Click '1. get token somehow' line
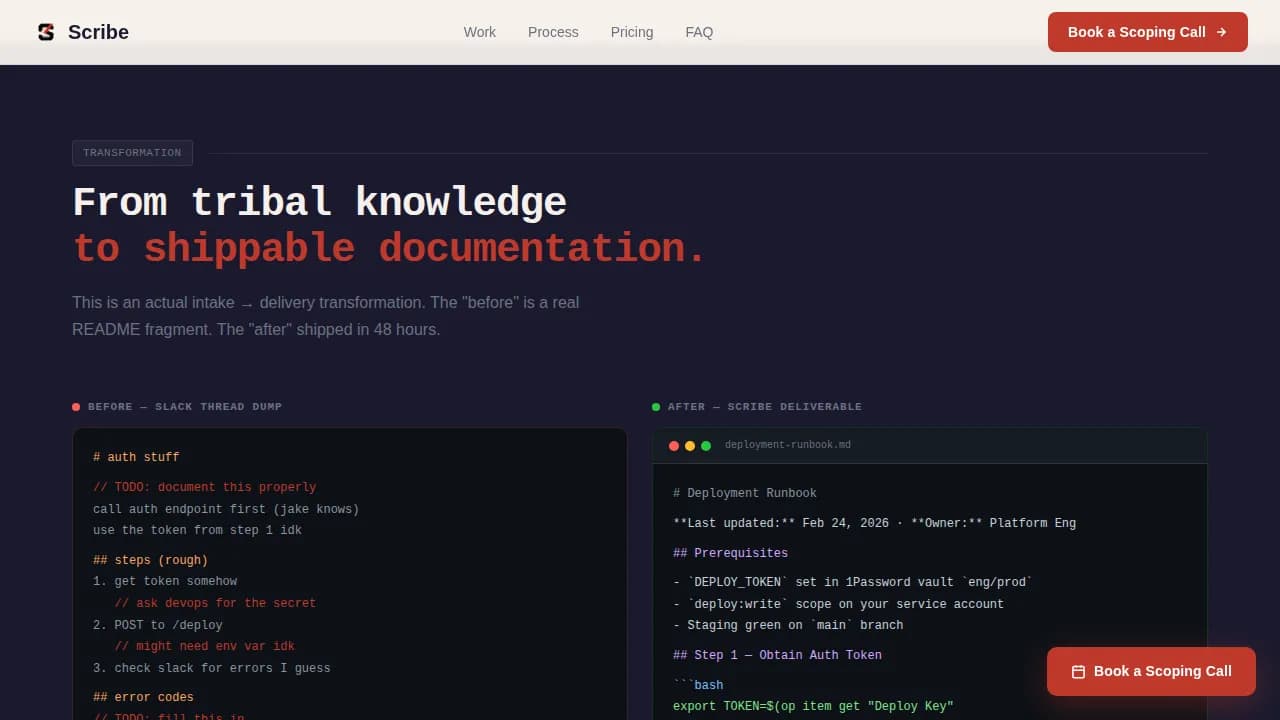This screenshot has height=720, width=1280. (x=165, y=581)
